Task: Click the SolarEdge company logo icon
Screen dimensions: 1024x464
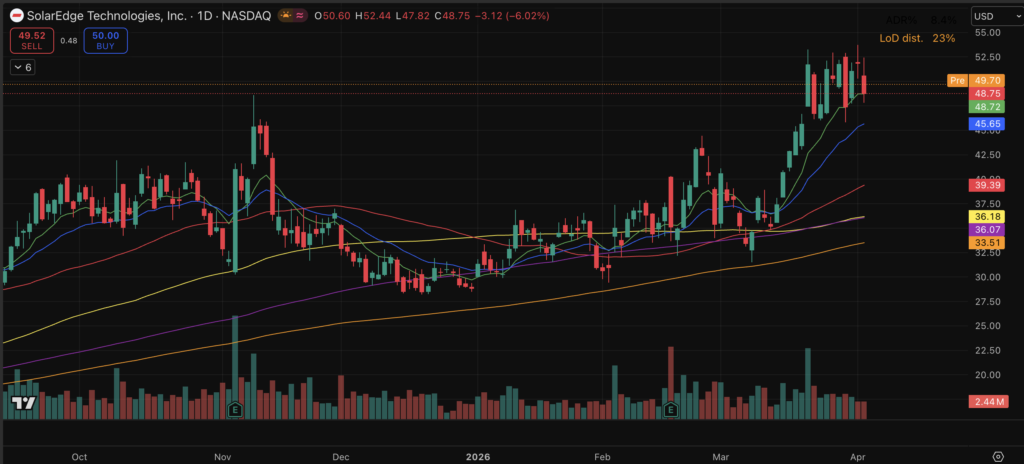Action: click(x=17, y=17)
